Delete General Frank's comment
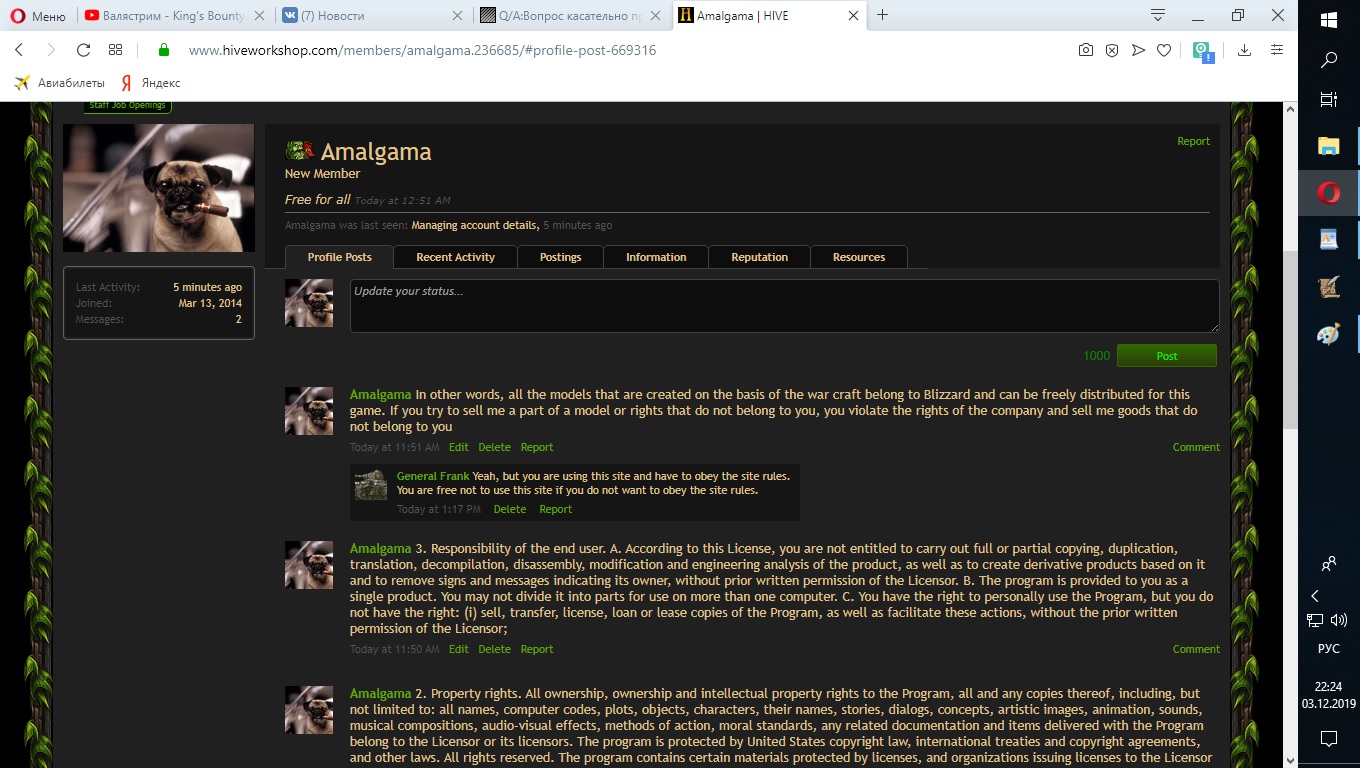Image resolution: width=1360 pixels, height=768 pixels. tap(509, 509)
